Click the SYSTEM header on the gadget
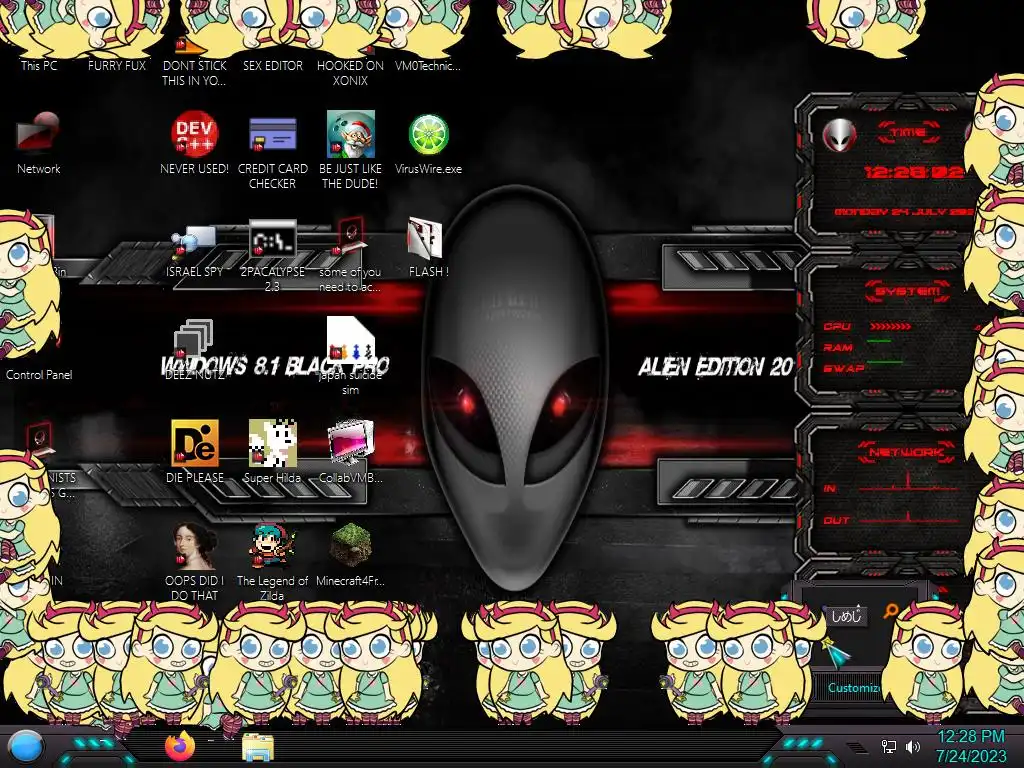The width and height of the screenshot is (1024, 768). click(908, 291)
